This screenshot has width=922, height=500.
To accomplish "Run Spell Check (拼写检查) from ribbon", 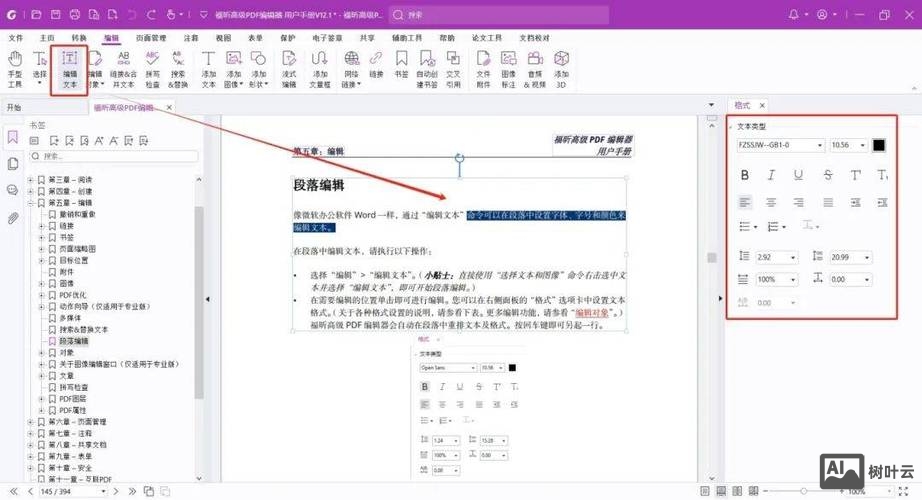I will click(152, 68).
